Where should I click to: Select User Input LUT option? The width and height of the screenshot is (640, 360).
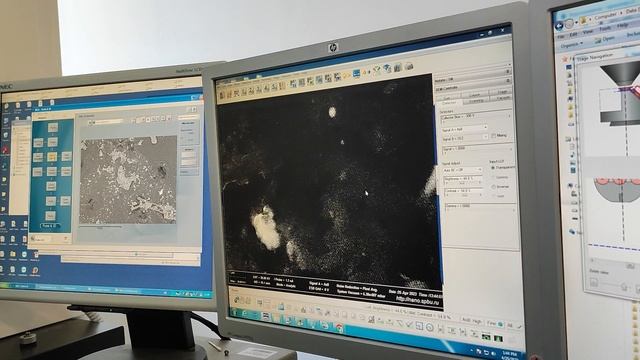pyautogui.click(x=493, y=196)
